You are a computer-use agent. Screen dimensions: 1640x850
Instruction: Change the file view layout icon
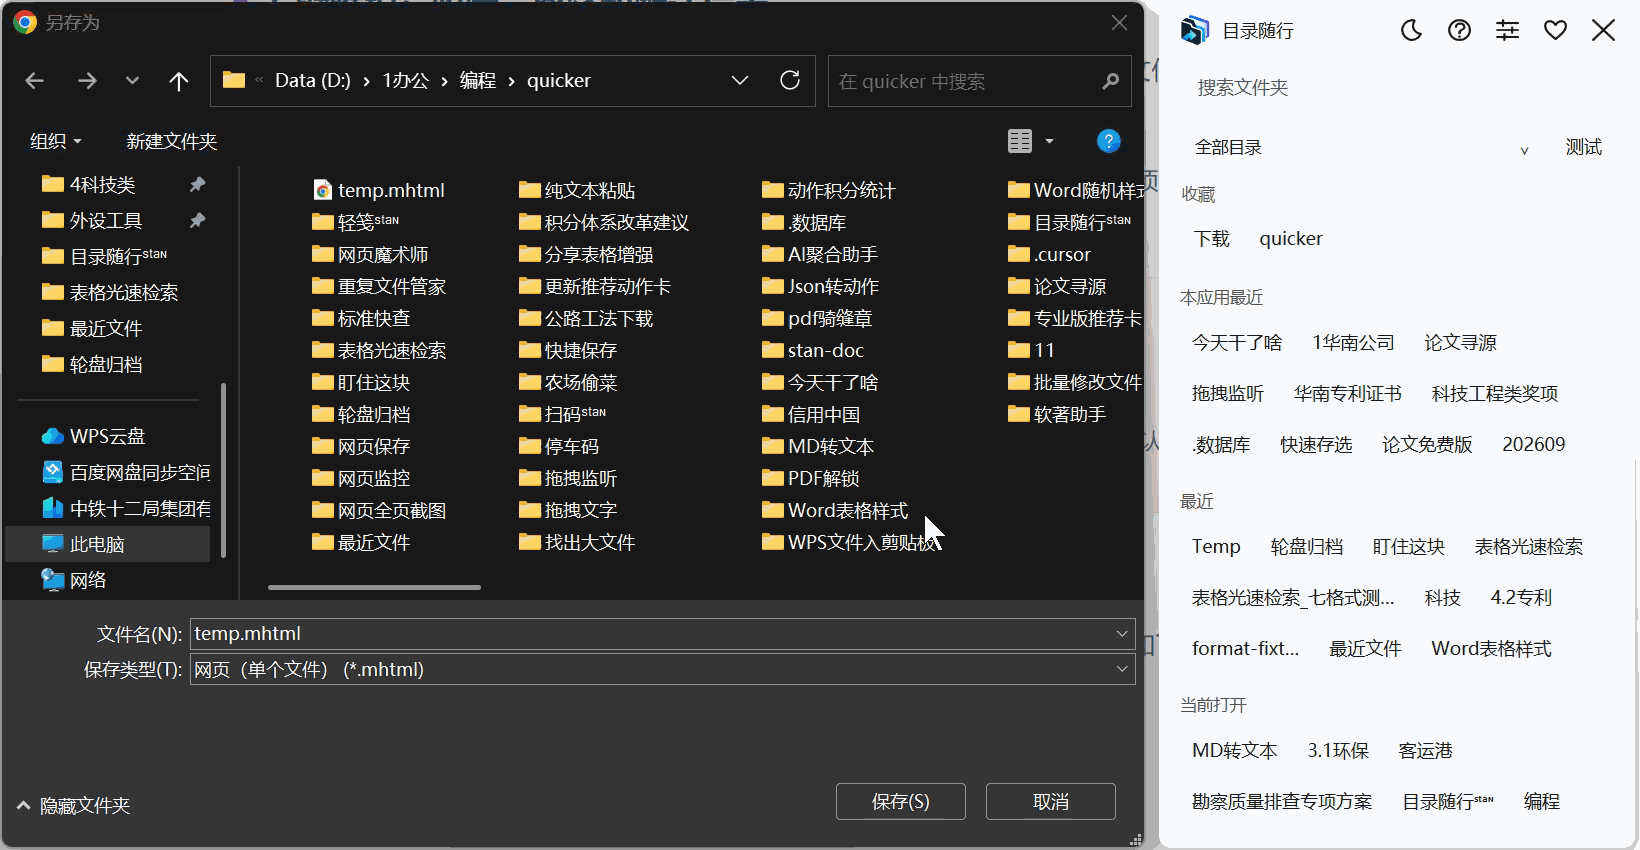pyautogui.click(x=1020, y=141)
